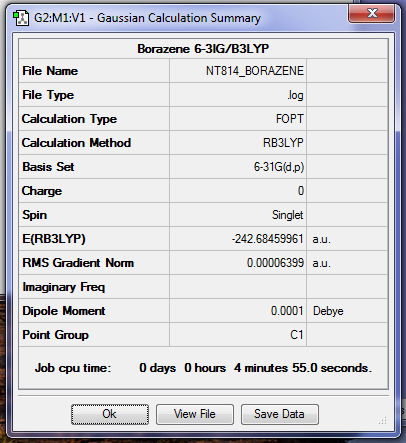Close the Gaussian Calculation Summary window
The image size is (406, 443).
(x=371, y=13)
